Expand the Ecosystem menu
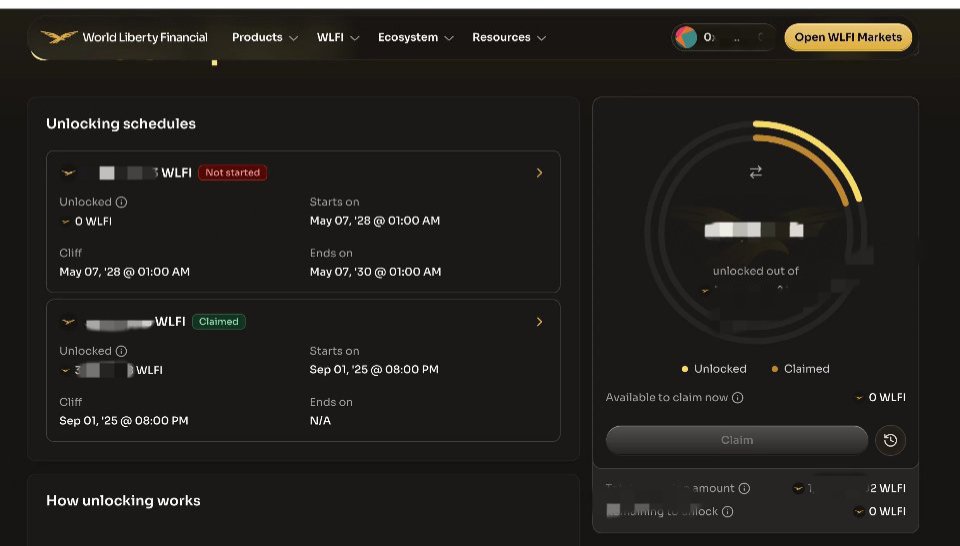This screenshot has width=960, height=546. pos(416,37)
